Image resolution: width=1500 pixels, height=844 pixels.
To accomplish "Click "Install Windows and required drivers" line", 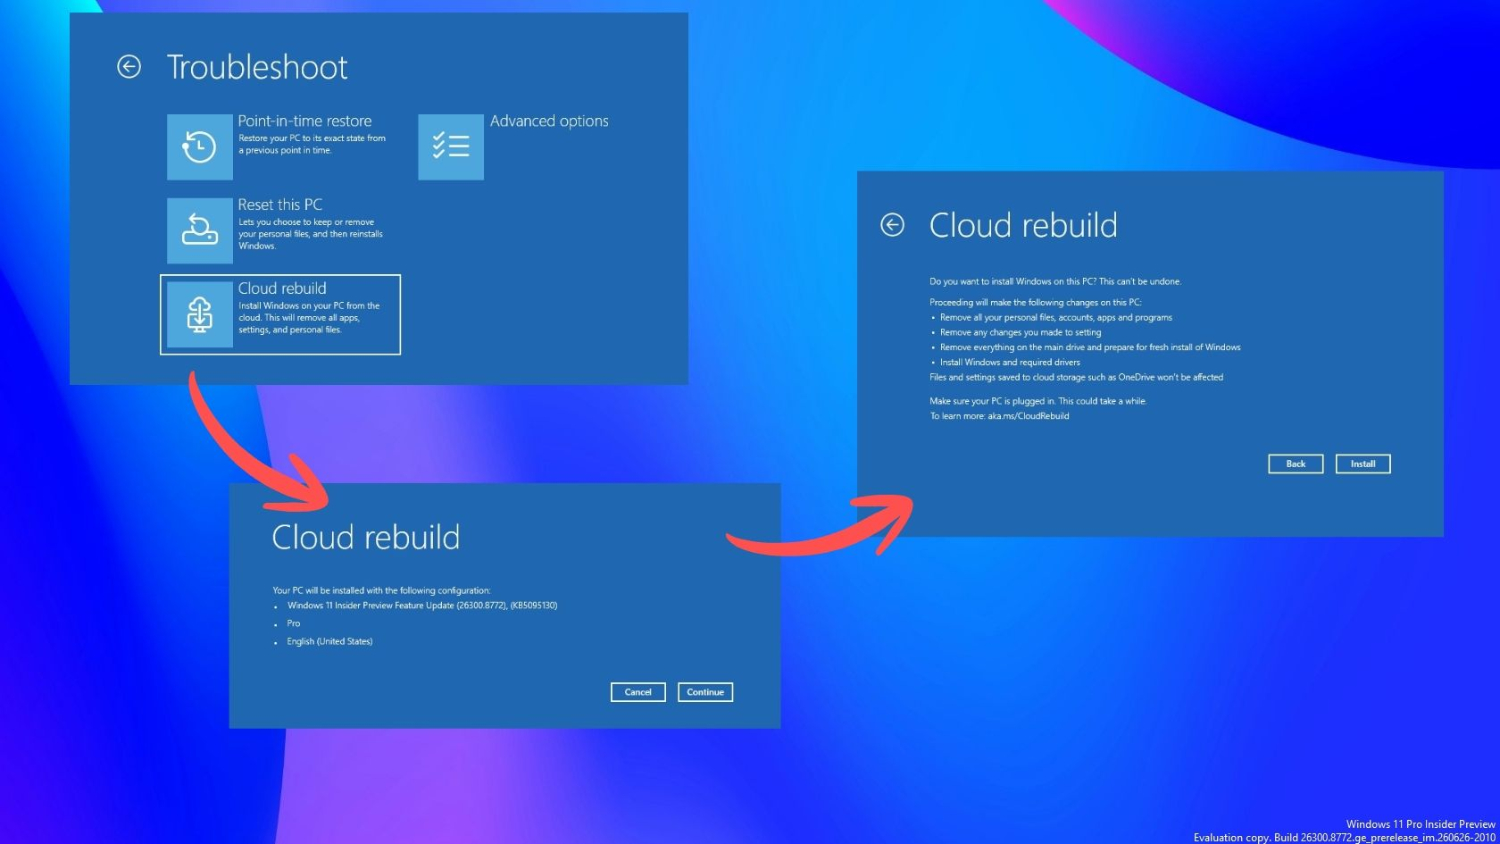I will tap(1010, 362).
